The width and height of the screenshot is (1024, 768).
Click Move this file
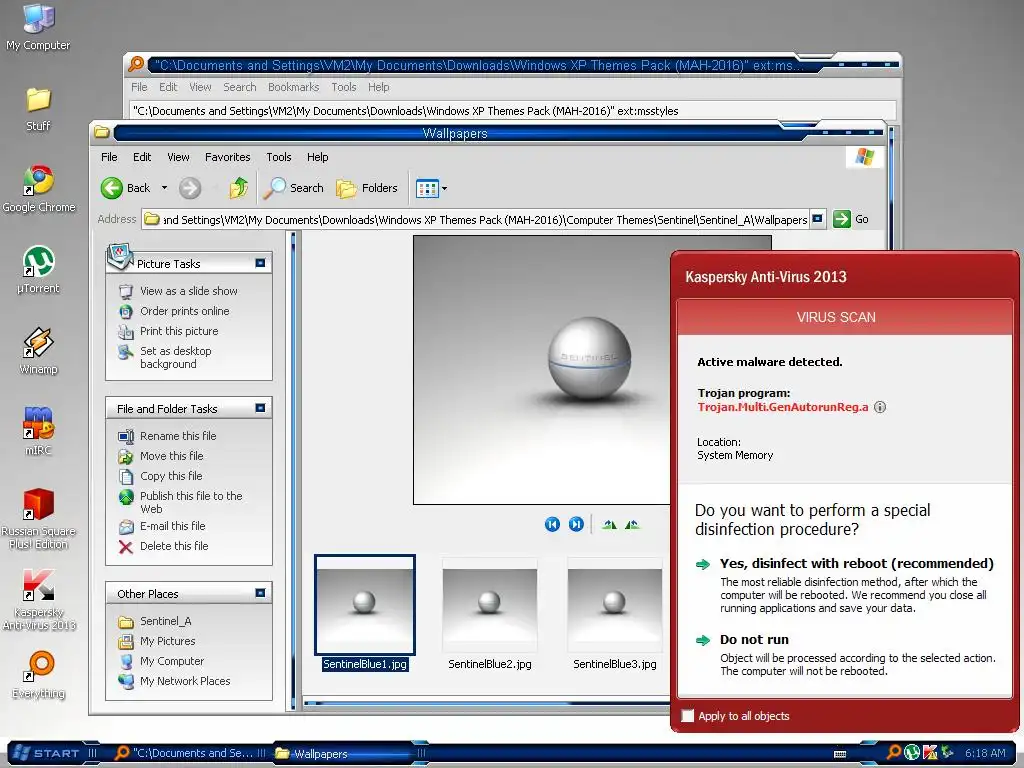[171, 456]
